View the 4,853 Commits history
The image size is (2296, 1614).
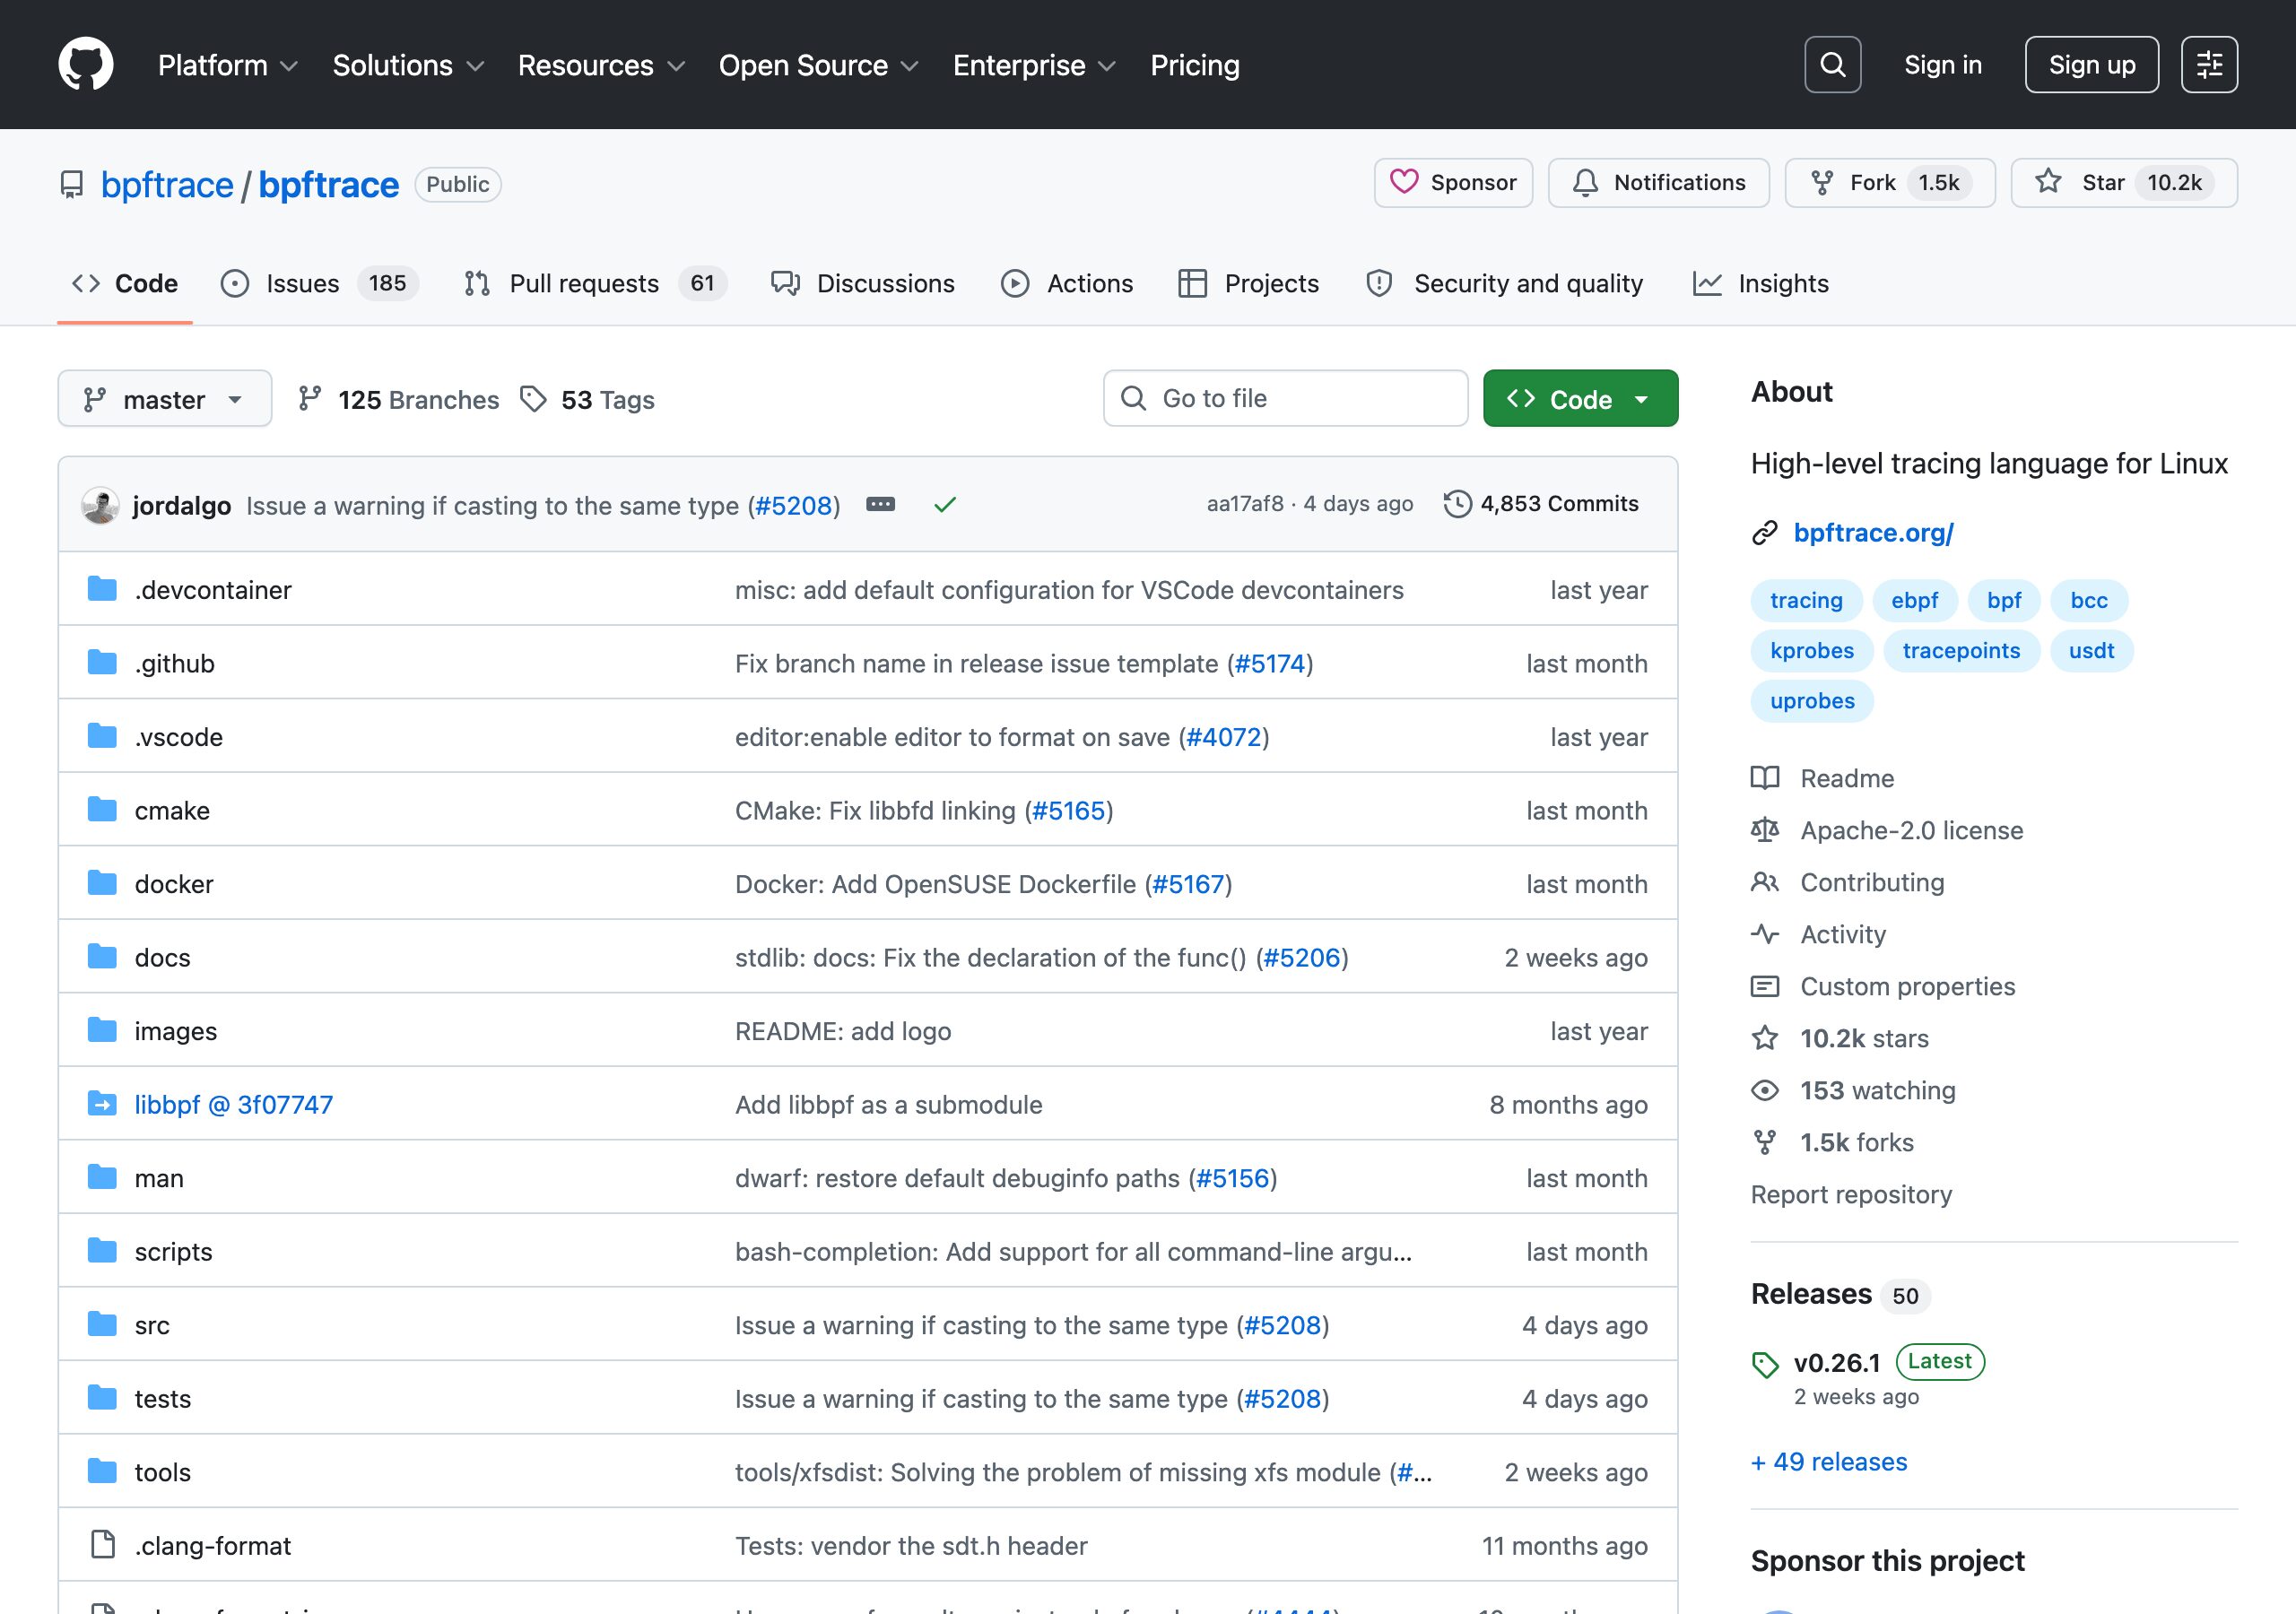click(1541, 504)
